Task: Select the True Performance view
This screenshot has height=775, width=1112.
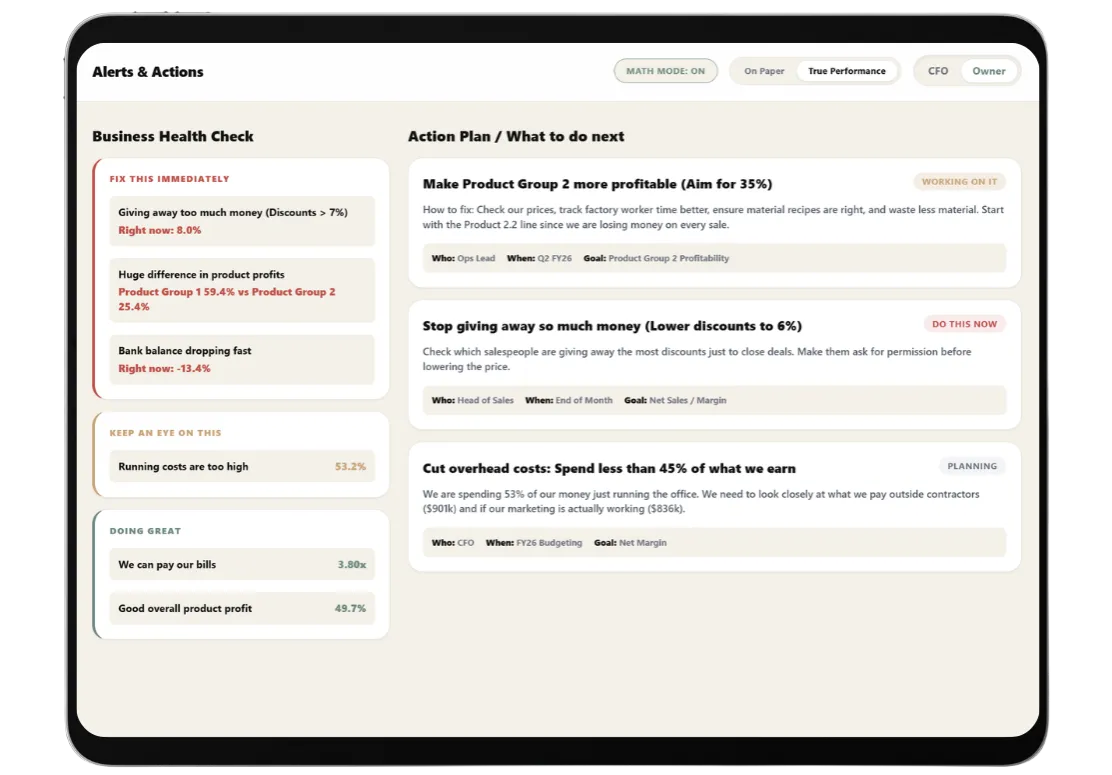Action: [x=847, y=71]
